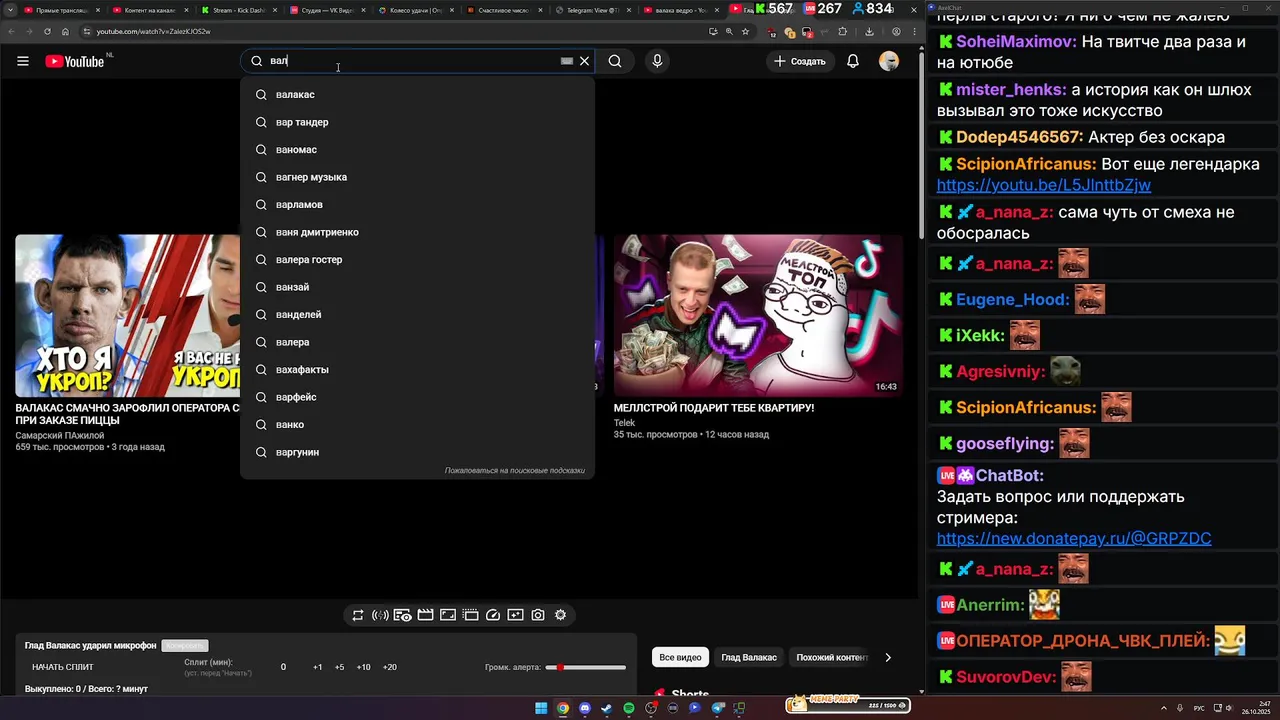Open Windows Start menu
Screen dimensions: 1280x720
pyautogui.click(x=541, y=708)
